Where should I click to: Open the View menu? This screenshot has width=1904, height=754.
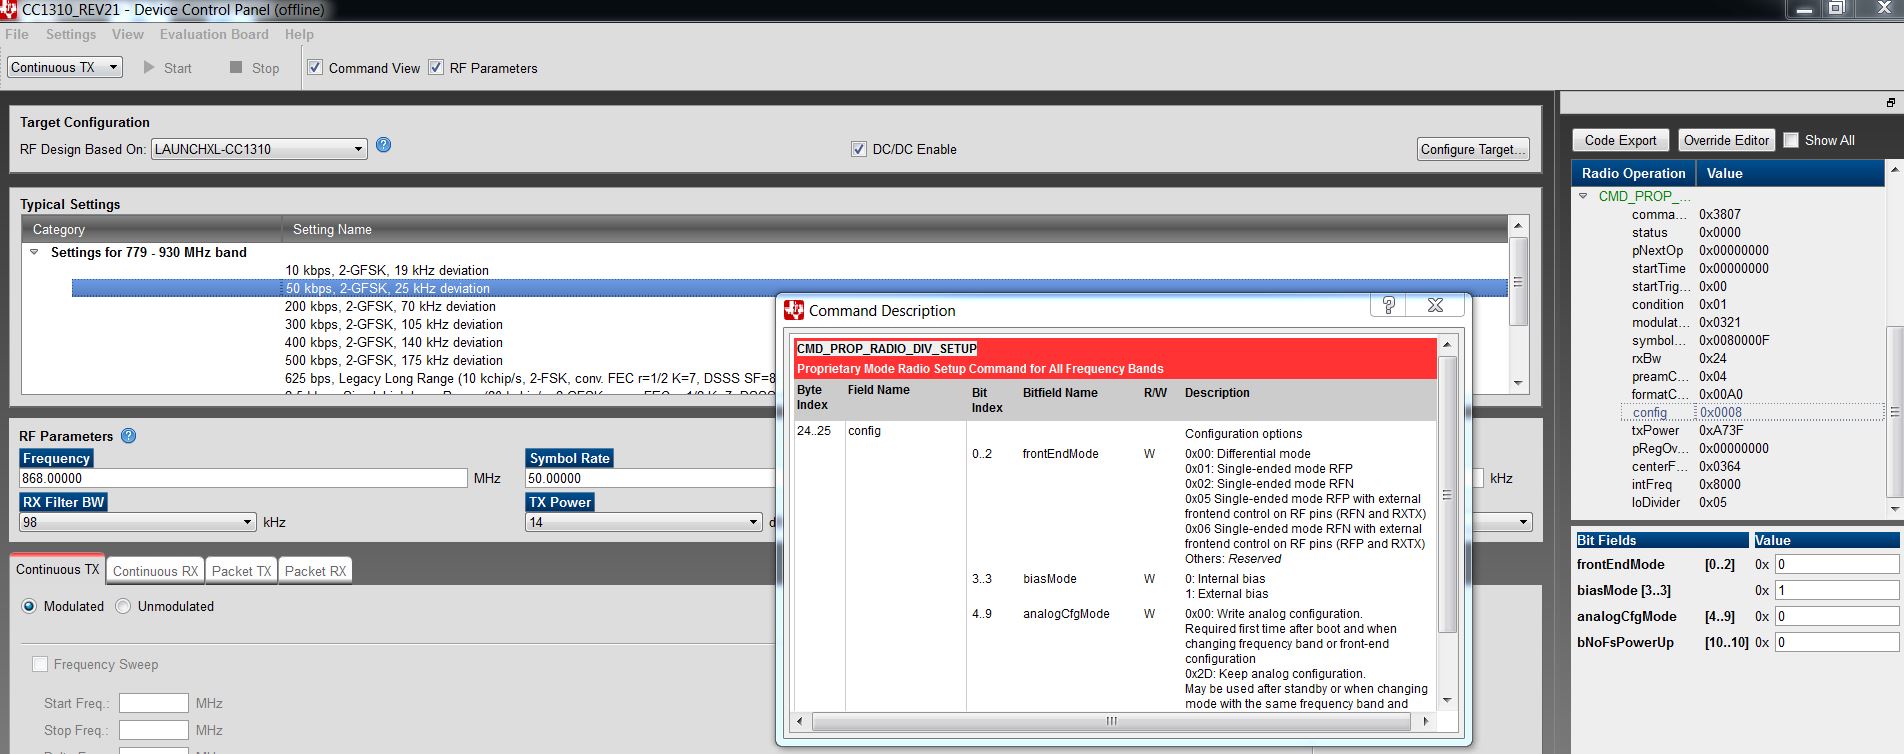click(127, 34)
